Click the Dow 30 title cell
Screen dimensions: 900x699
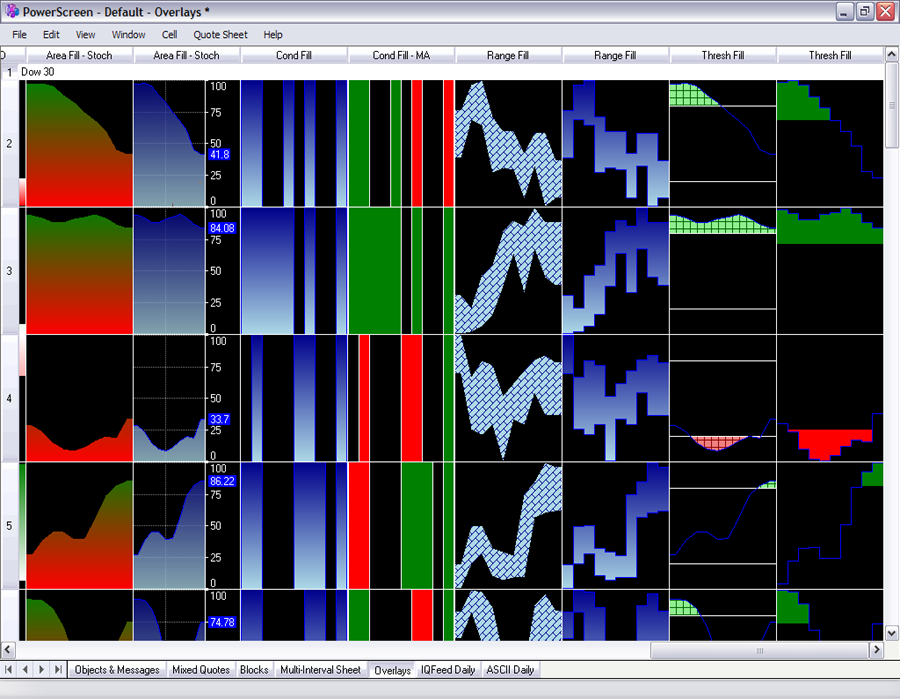[38, 73]
